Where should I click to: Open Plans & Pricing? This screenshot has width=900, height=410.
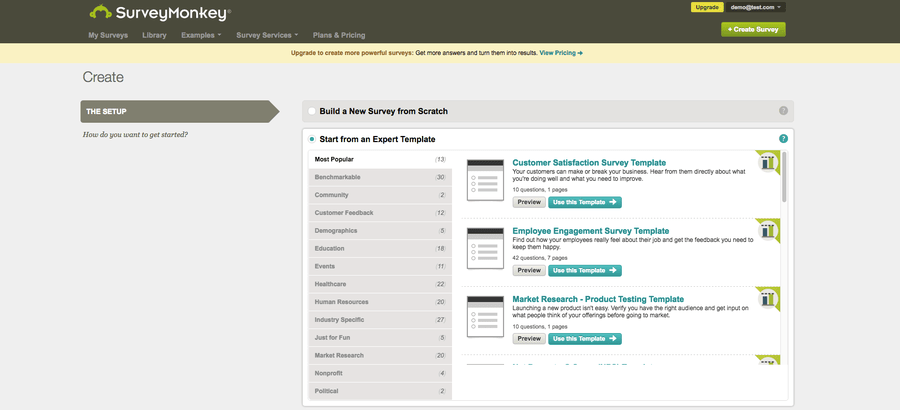click(x=339, y=35)
